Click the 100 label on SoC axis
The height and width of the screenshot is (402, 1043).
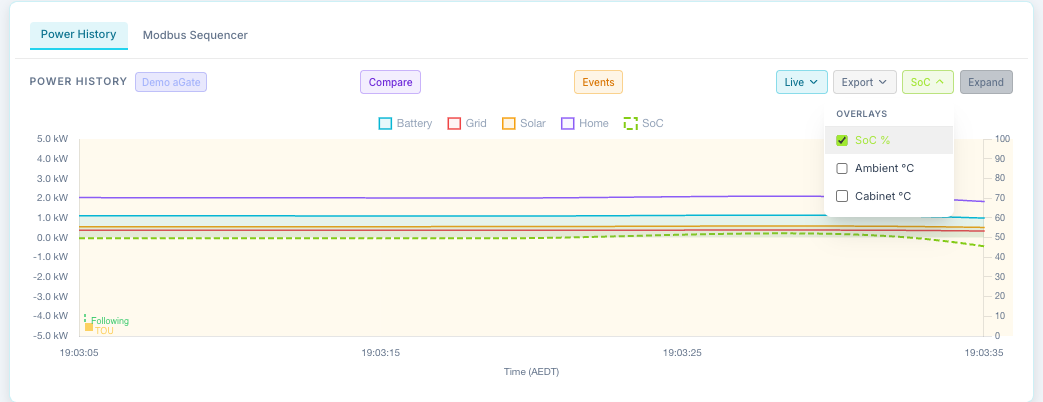(x=1002, y=139)
